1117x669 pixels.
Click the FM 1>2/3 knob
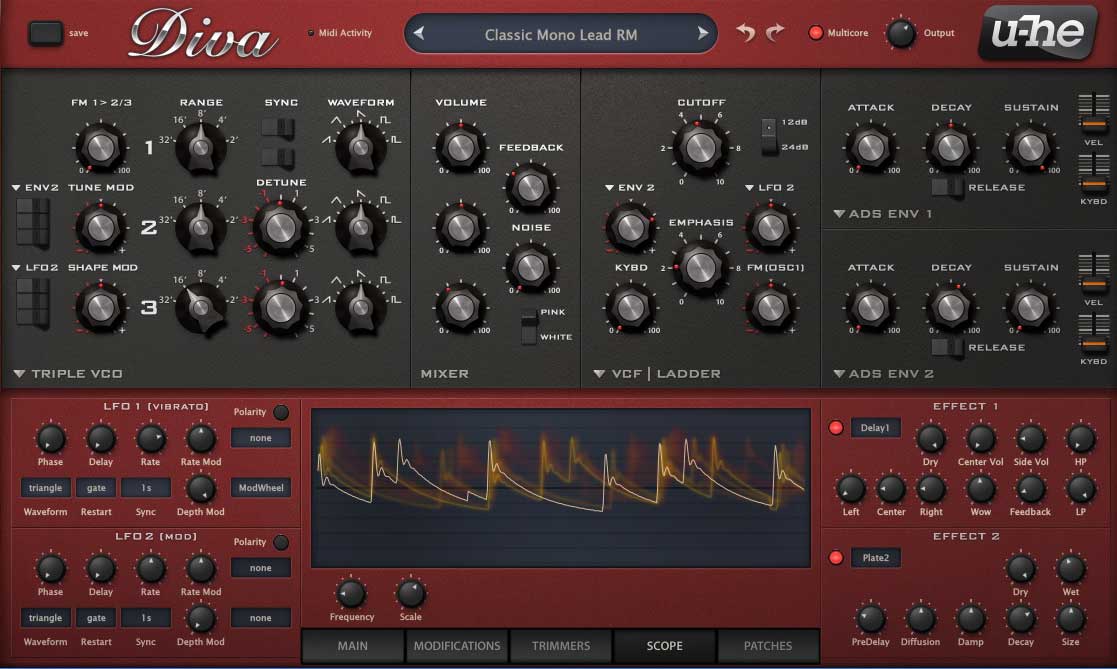(x=100, y=147)
